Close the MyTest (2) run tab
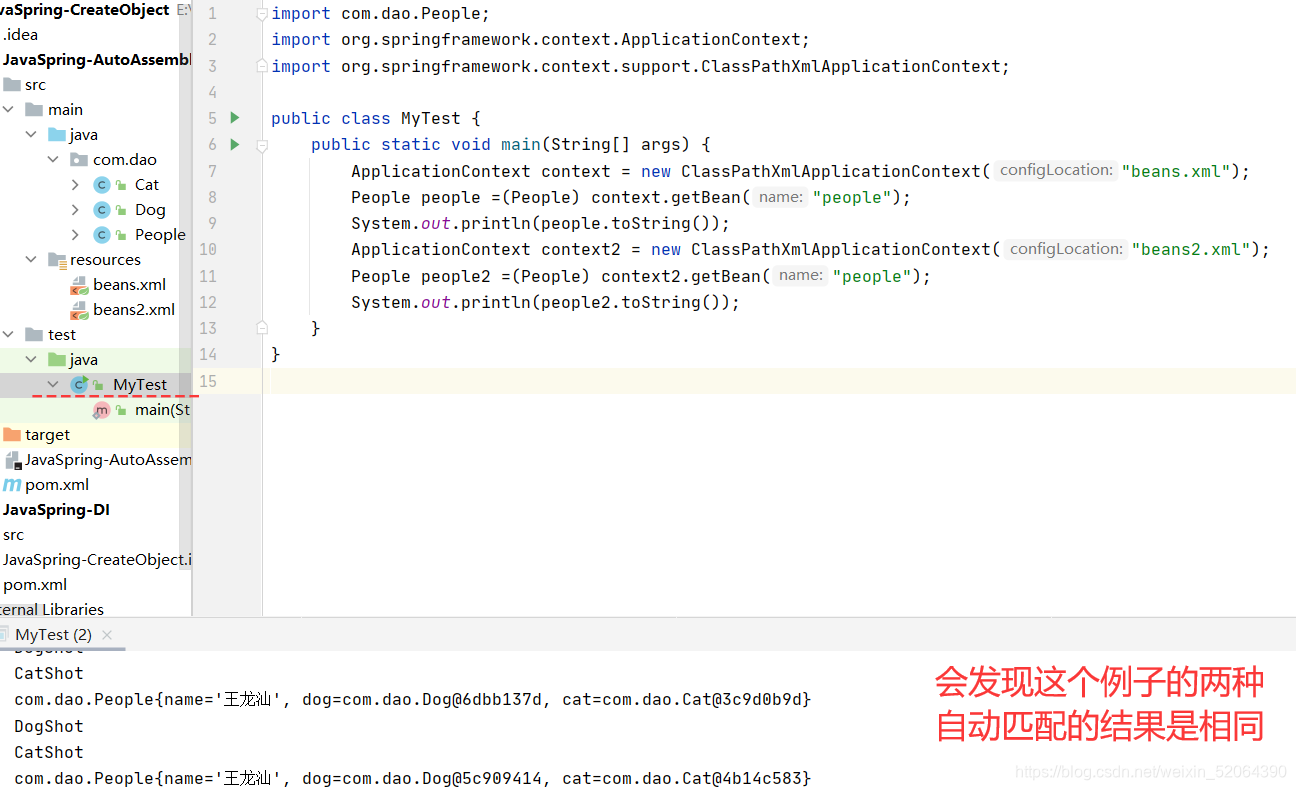This screenshot has height=790, width=1296. (x=107, y=635)
